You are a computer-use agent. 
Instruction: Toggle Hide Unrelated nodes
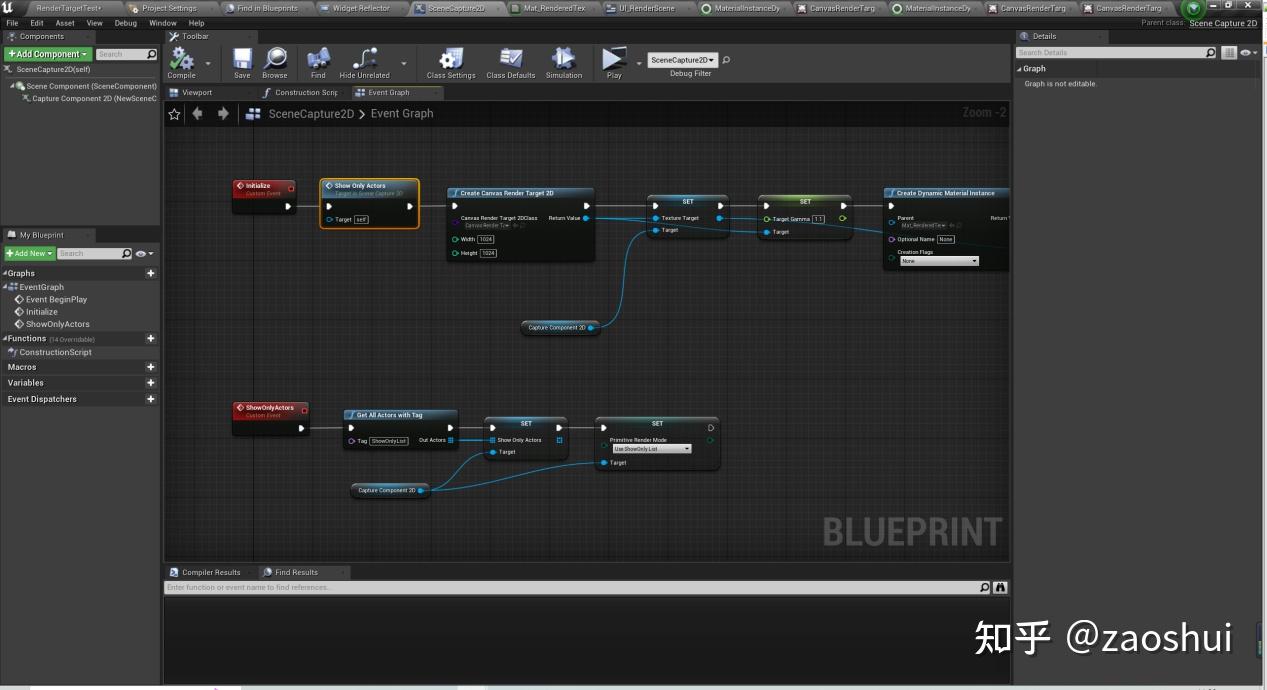364,60
